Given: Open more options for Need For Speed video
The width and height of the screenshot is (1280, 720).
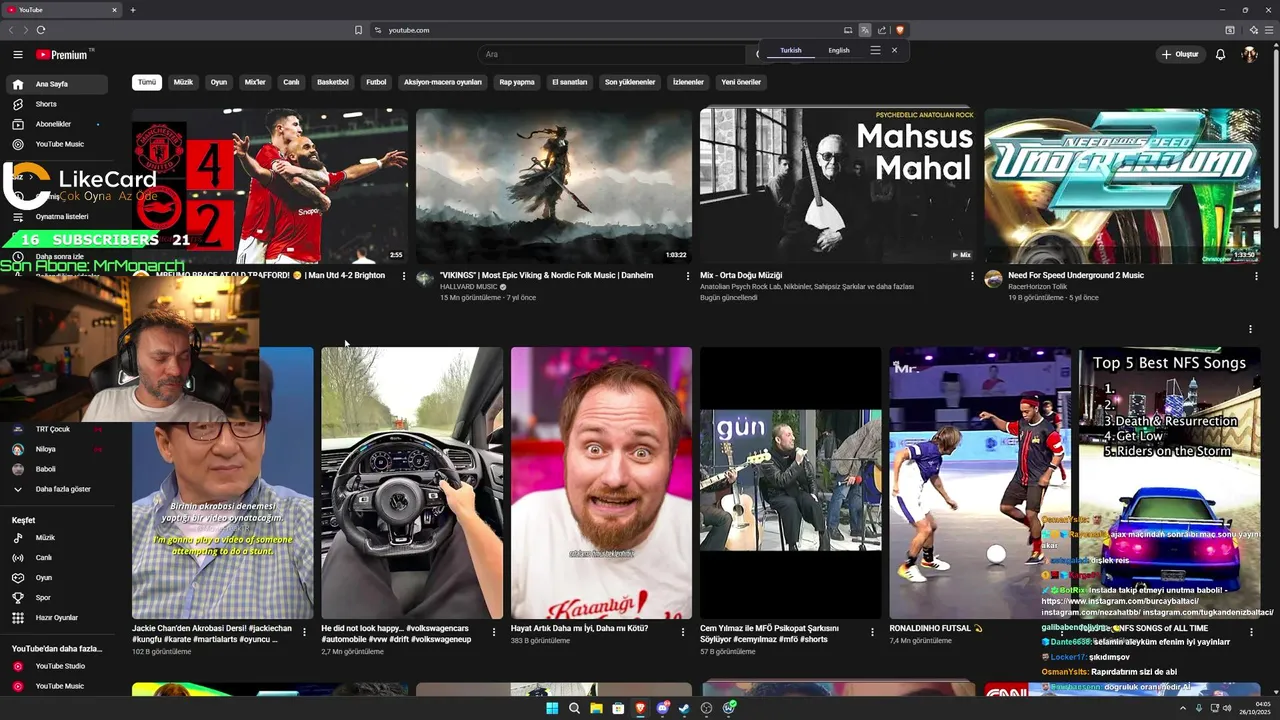Looking at the screenshot, I should coord(1256,276).
